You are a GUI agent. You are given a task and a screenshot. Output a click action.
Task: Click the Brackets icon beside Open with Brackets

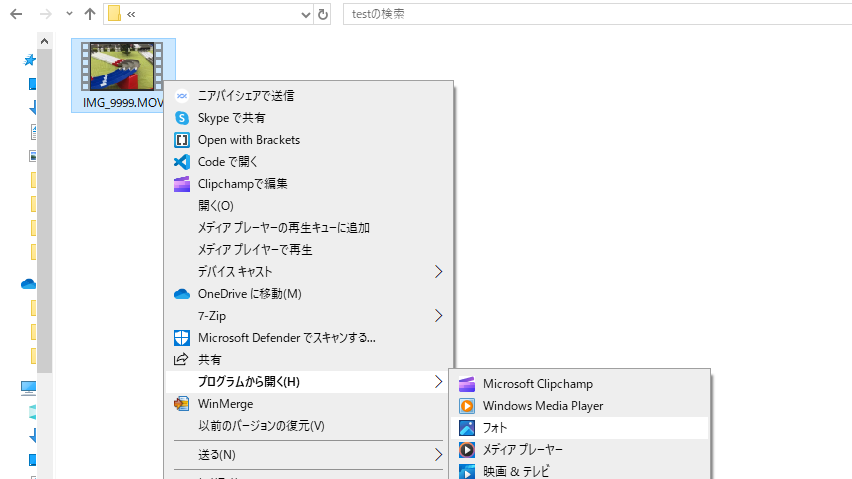point(181,140)
